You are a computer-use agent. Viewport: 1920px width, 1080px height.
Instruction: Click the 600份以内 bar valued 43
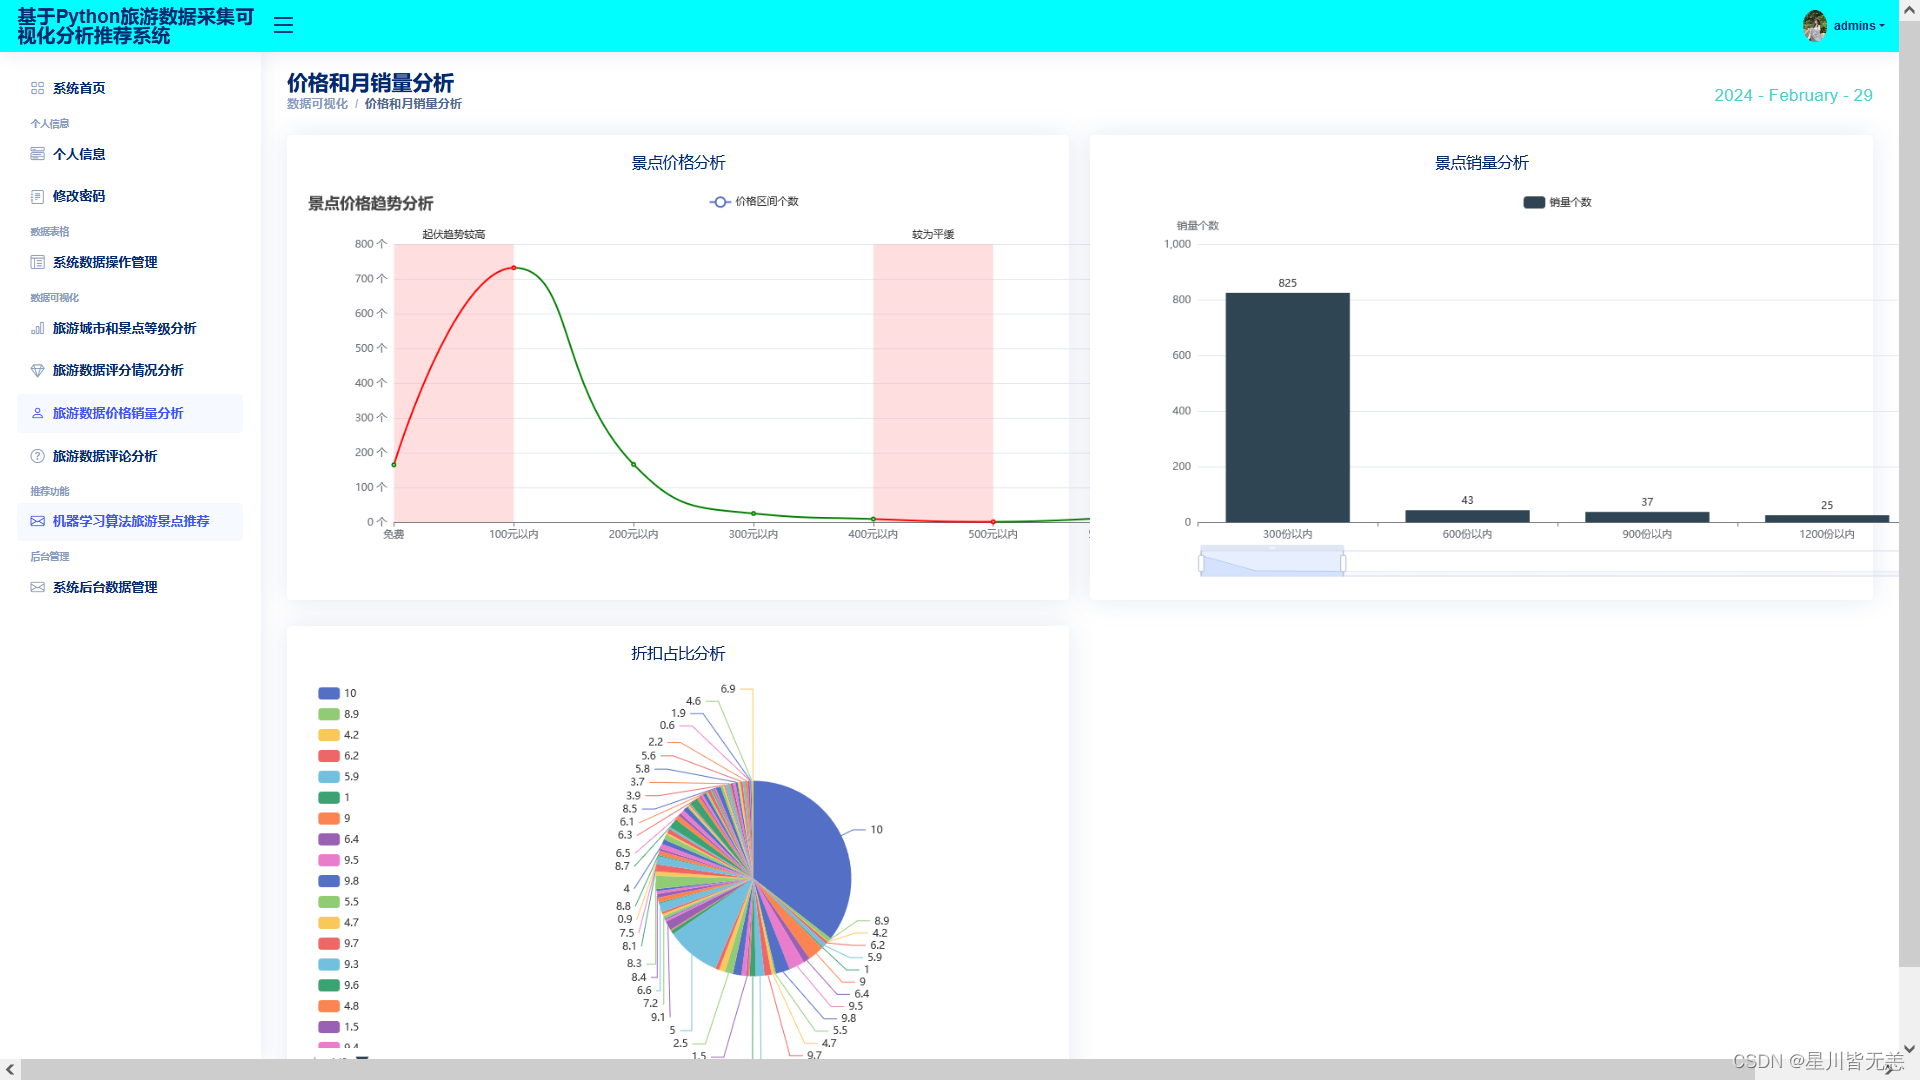point(1467,516)
